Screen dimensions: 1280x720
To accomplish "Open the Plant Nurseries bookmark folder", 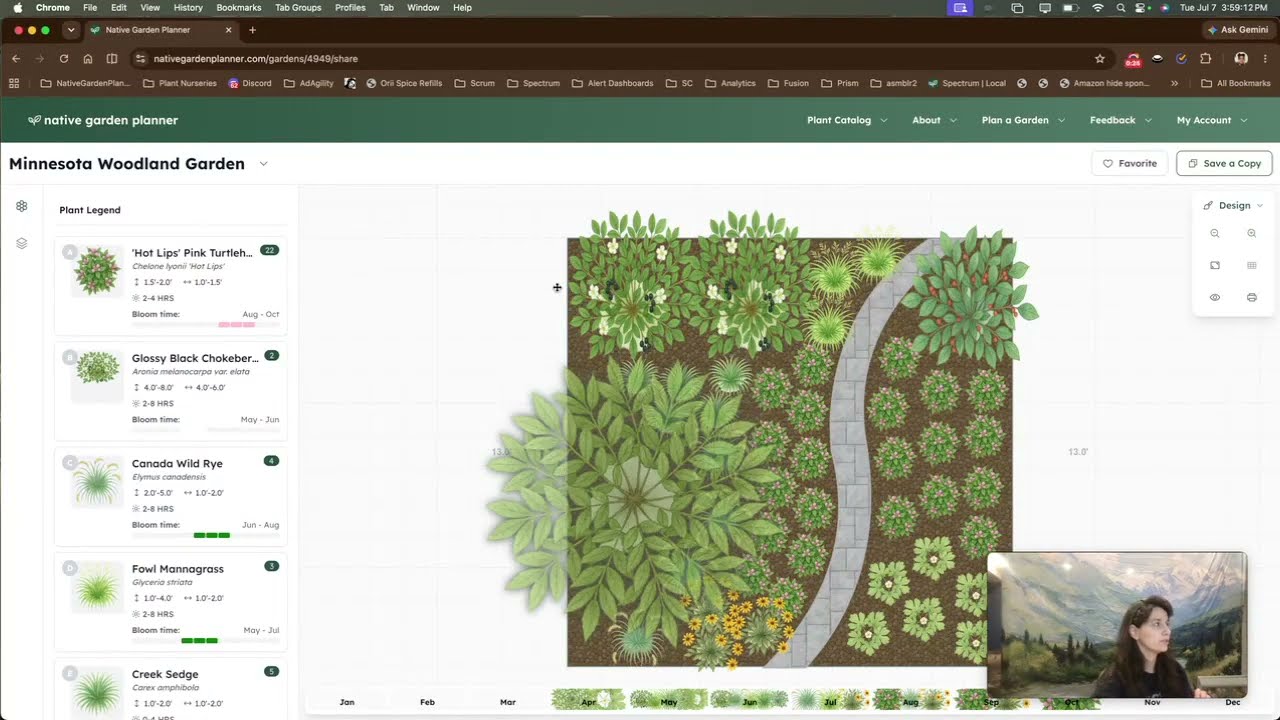I will [180, 83].
